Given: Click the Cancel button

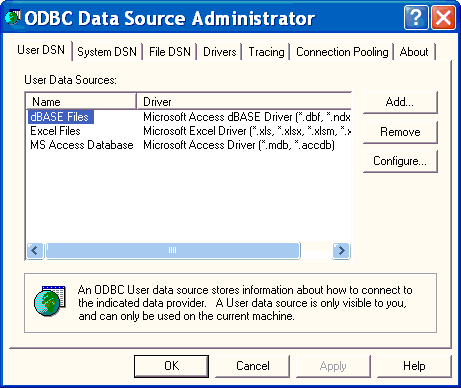Looking at the screenshot, I should pyautogui.click(x=252, y=366).
